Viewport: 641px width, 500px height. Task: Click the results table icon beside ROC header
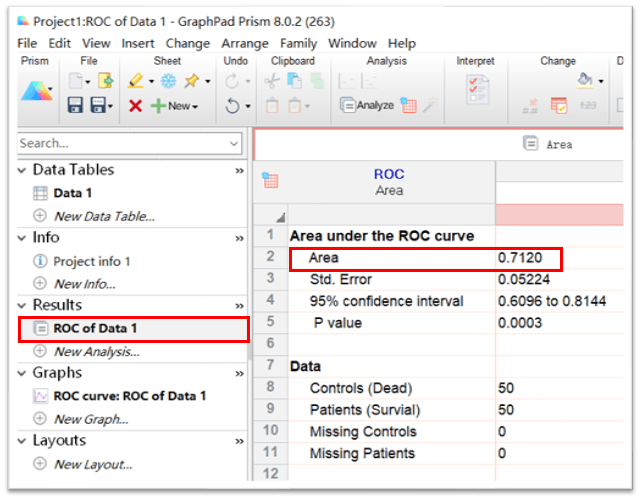pyautogui.click(x=269, y=181)
